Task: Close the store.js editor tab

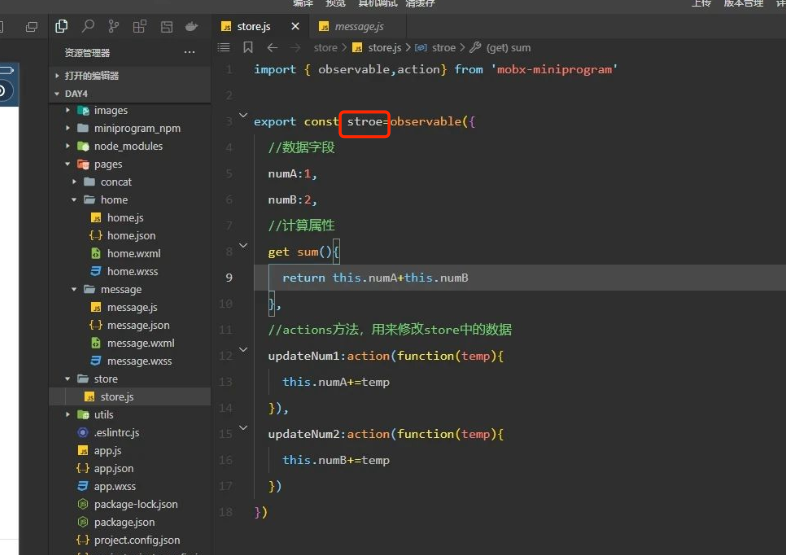Action: click(x=295, y=26)
